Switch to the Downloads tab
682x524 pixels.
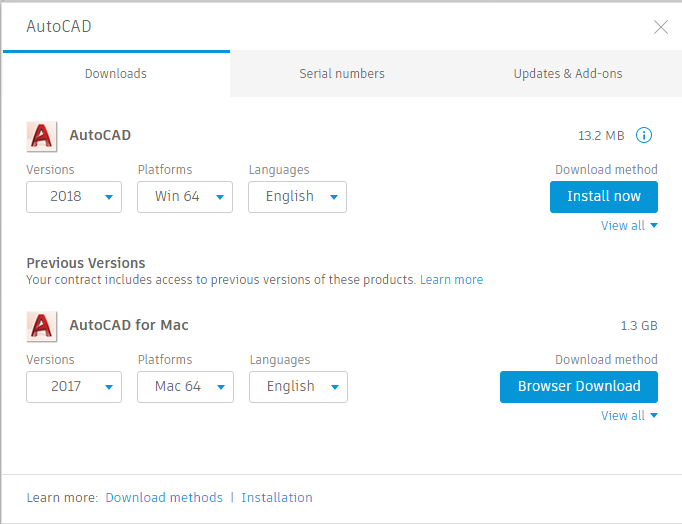(116, 73)
